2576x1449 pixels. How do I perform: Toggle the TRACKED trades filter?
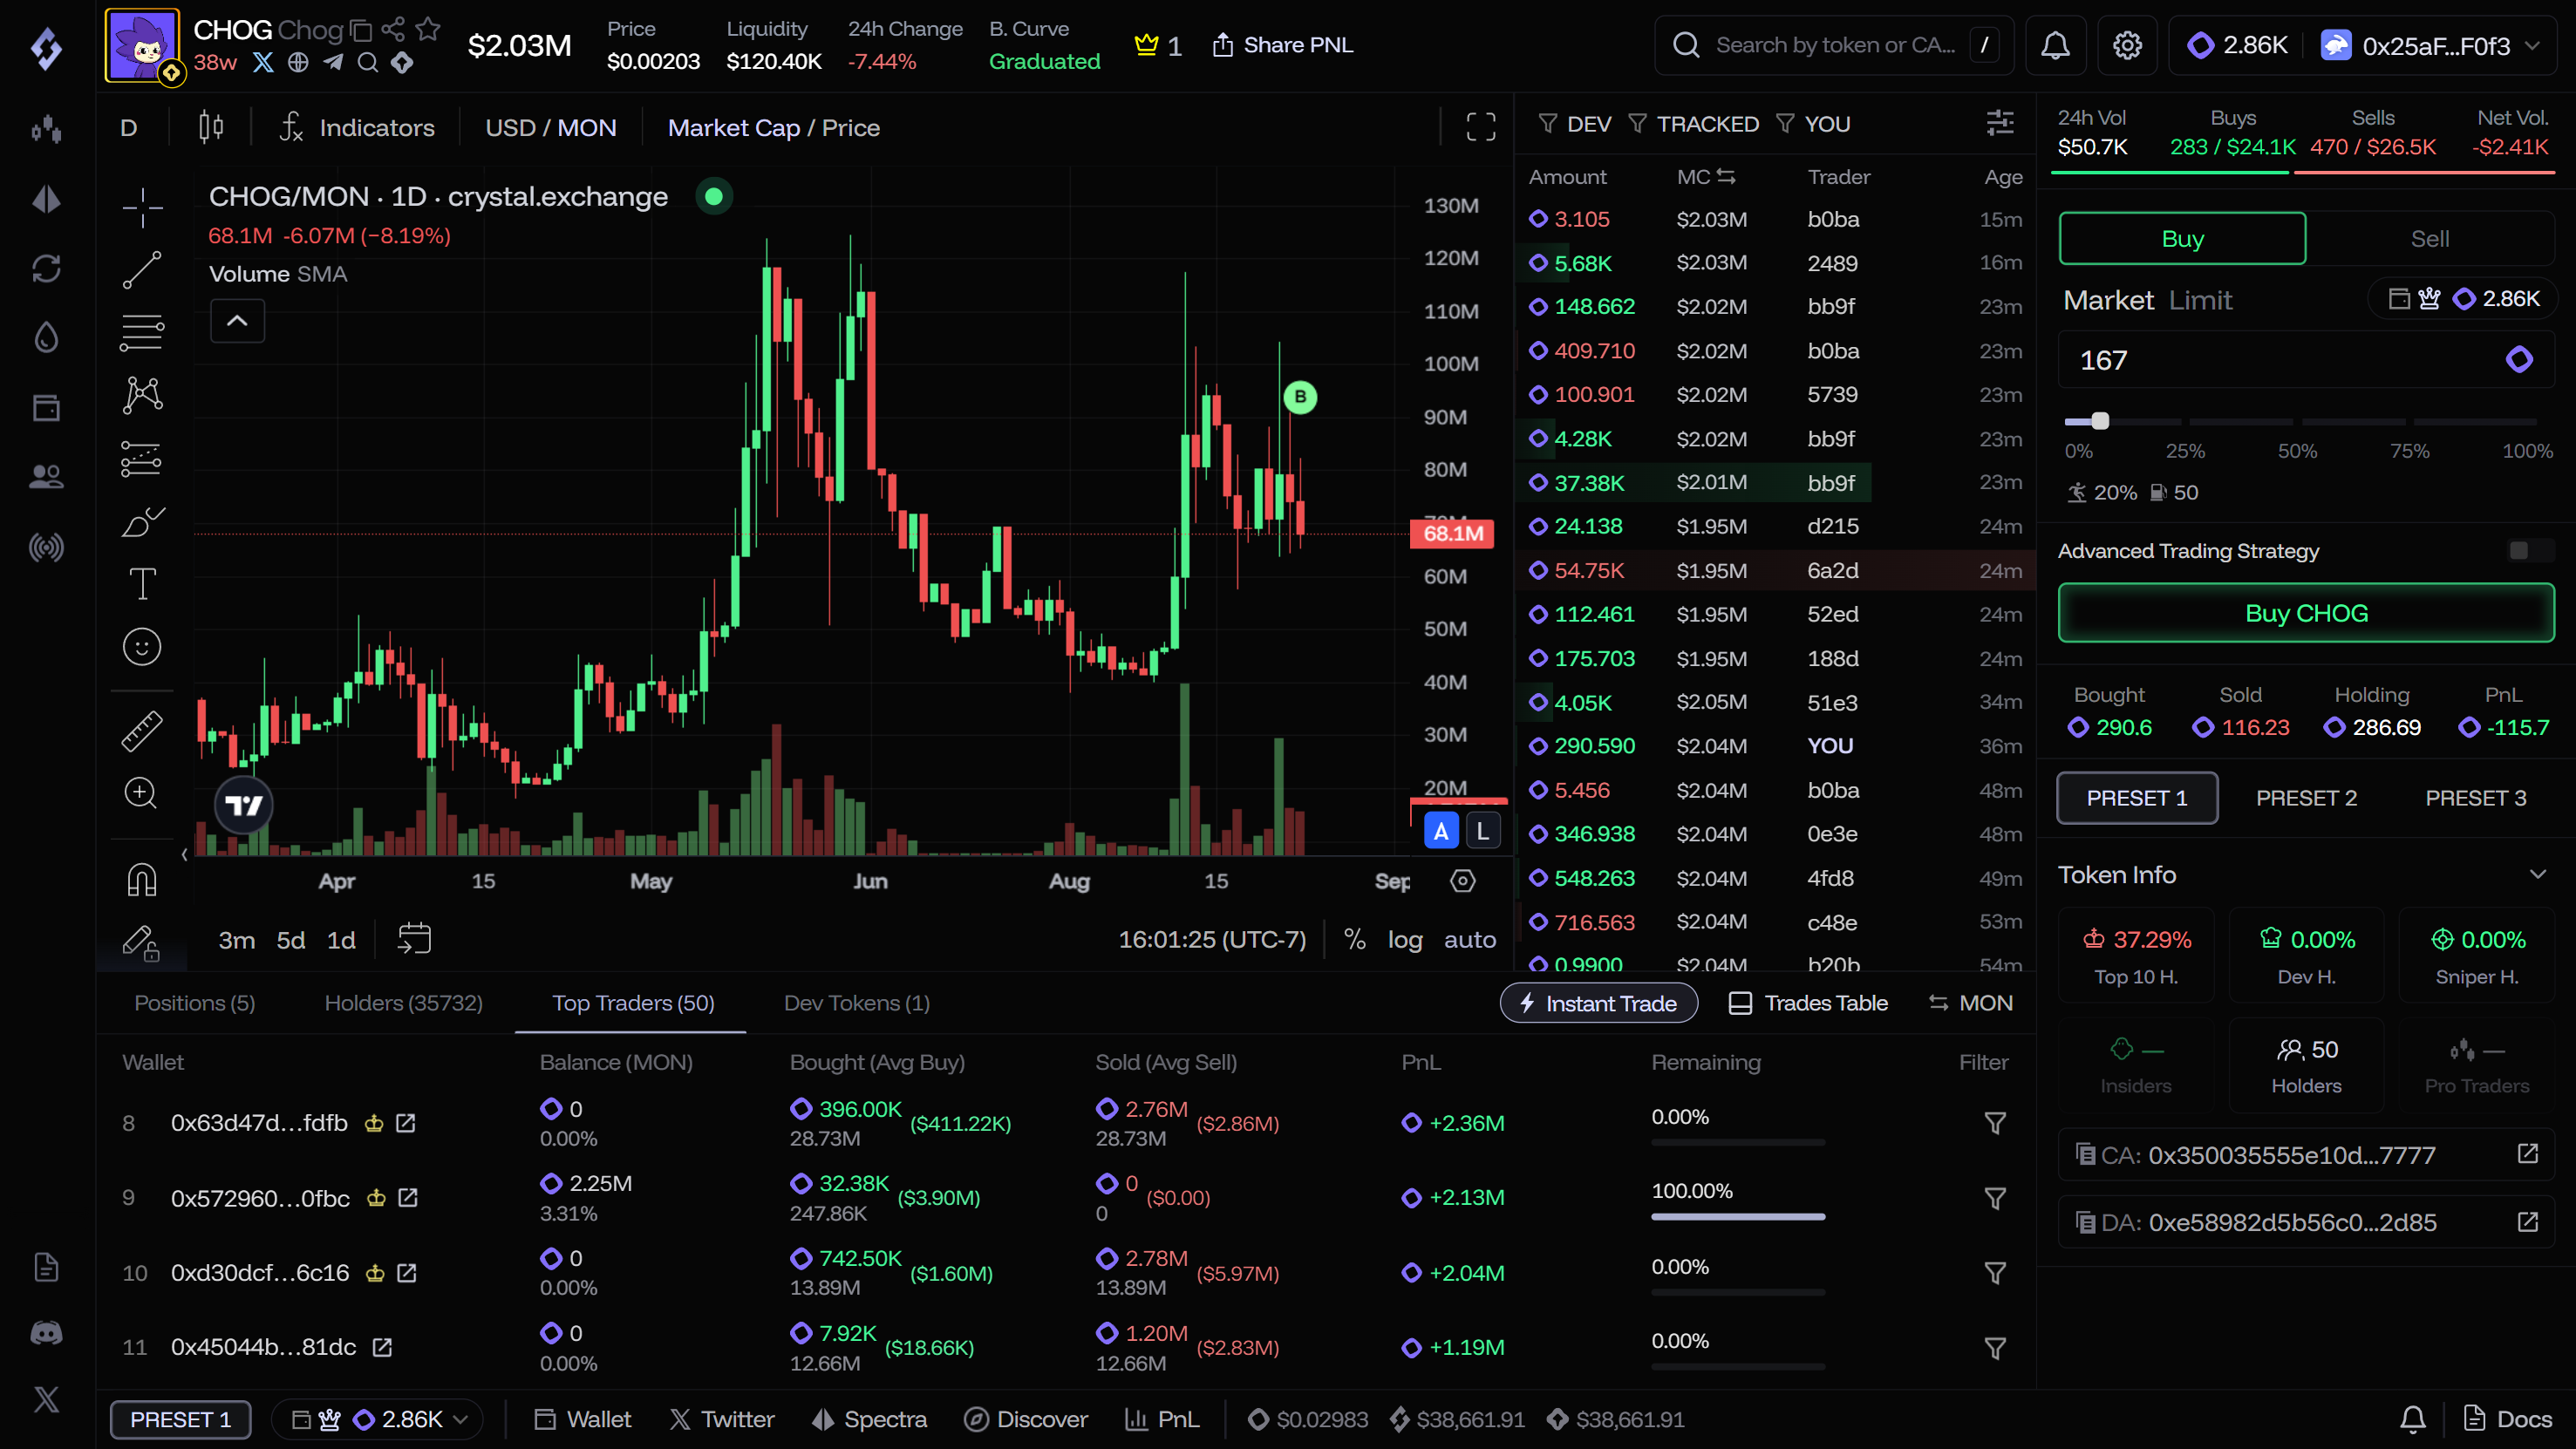[1693, 124]
